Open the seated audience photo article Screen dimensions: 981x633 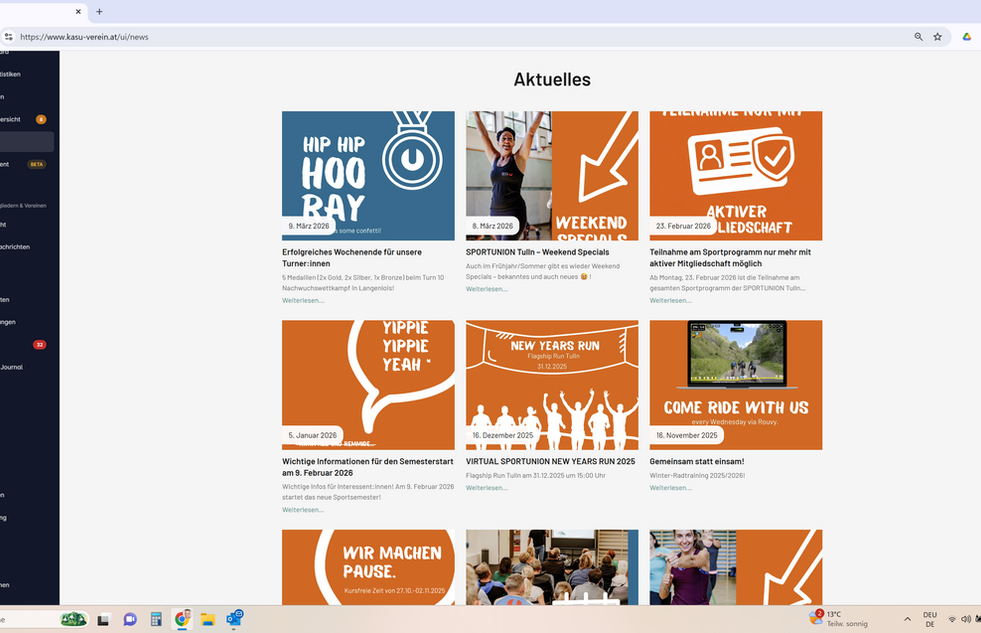click(552, 567)
